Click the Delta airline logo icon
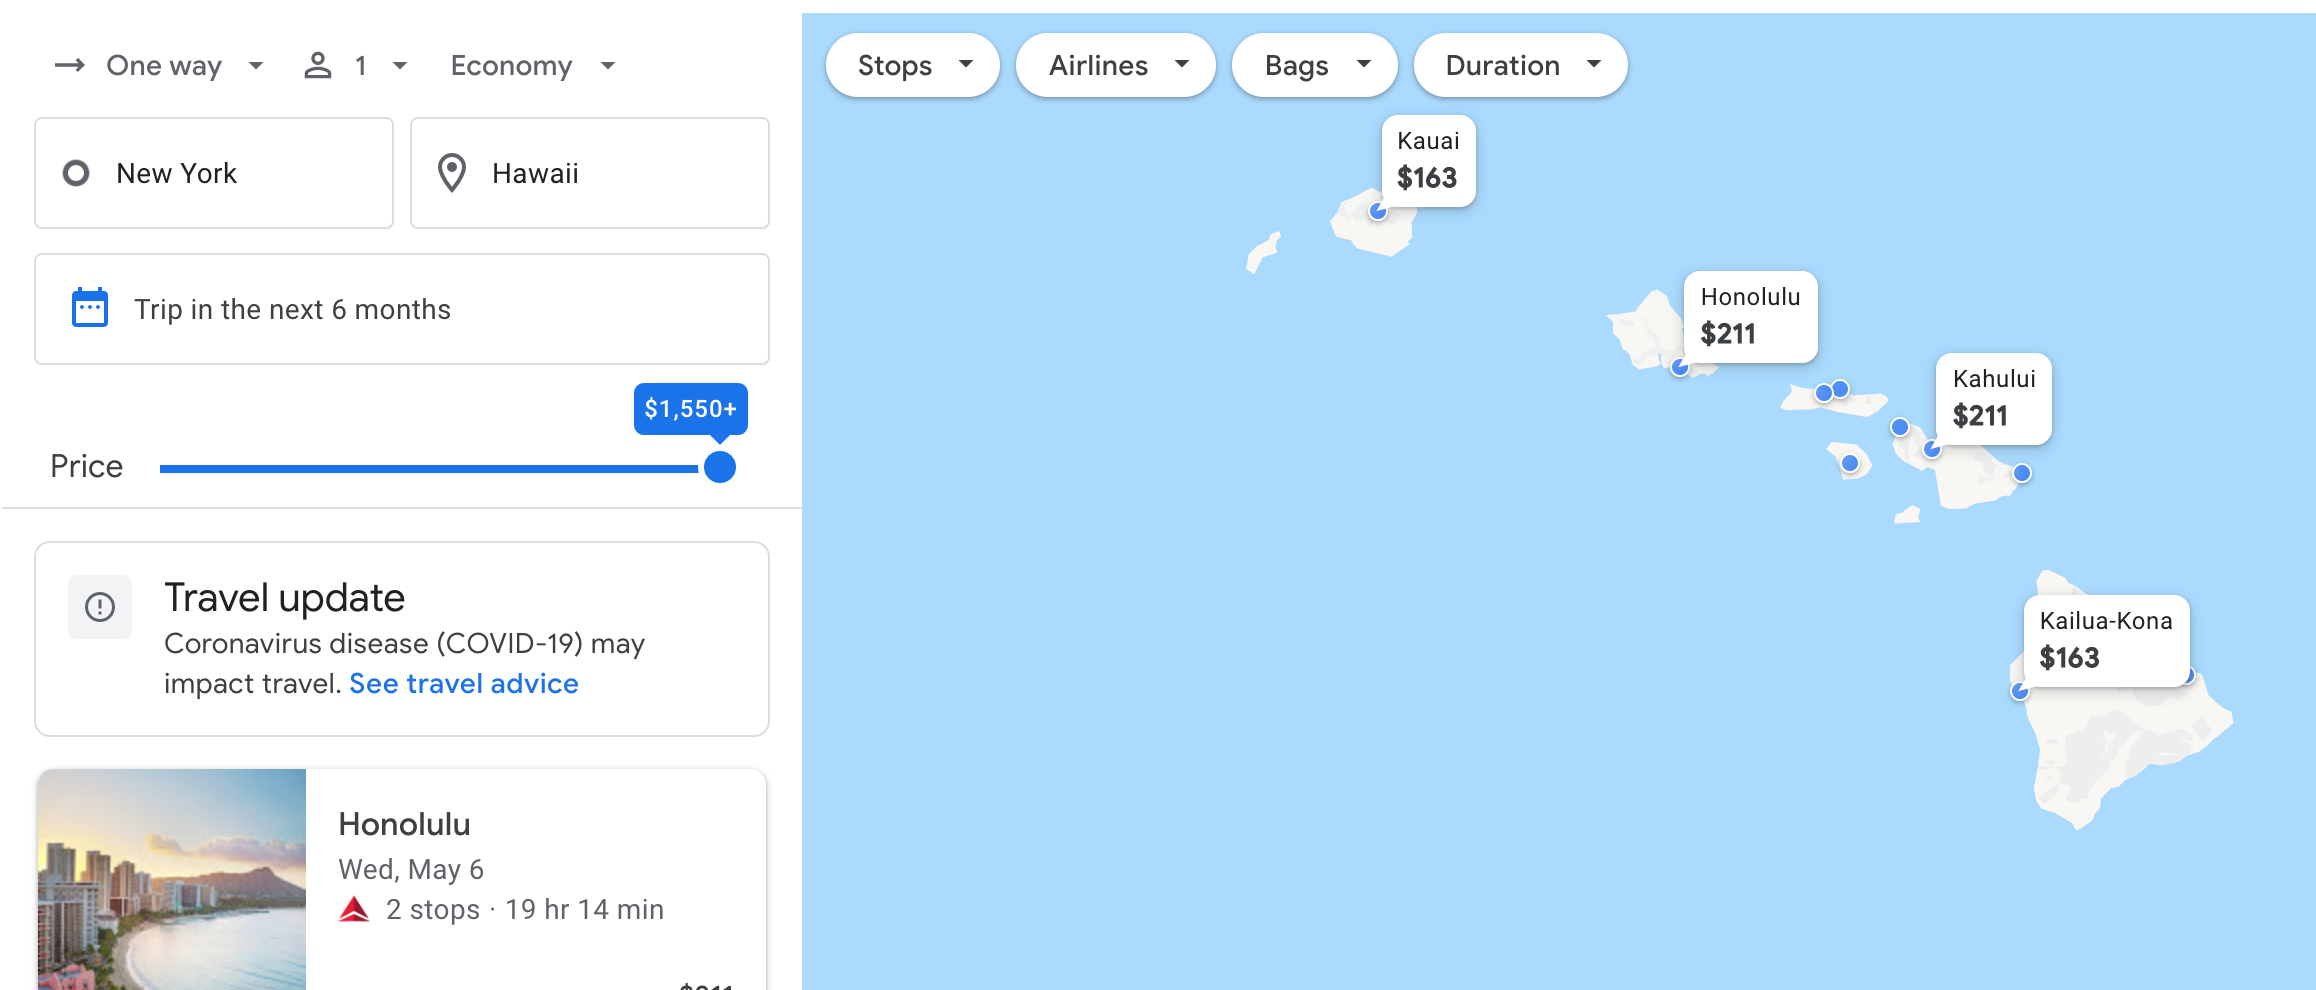This screenshot has width=2316, height=990. click(x=354, y=909)
